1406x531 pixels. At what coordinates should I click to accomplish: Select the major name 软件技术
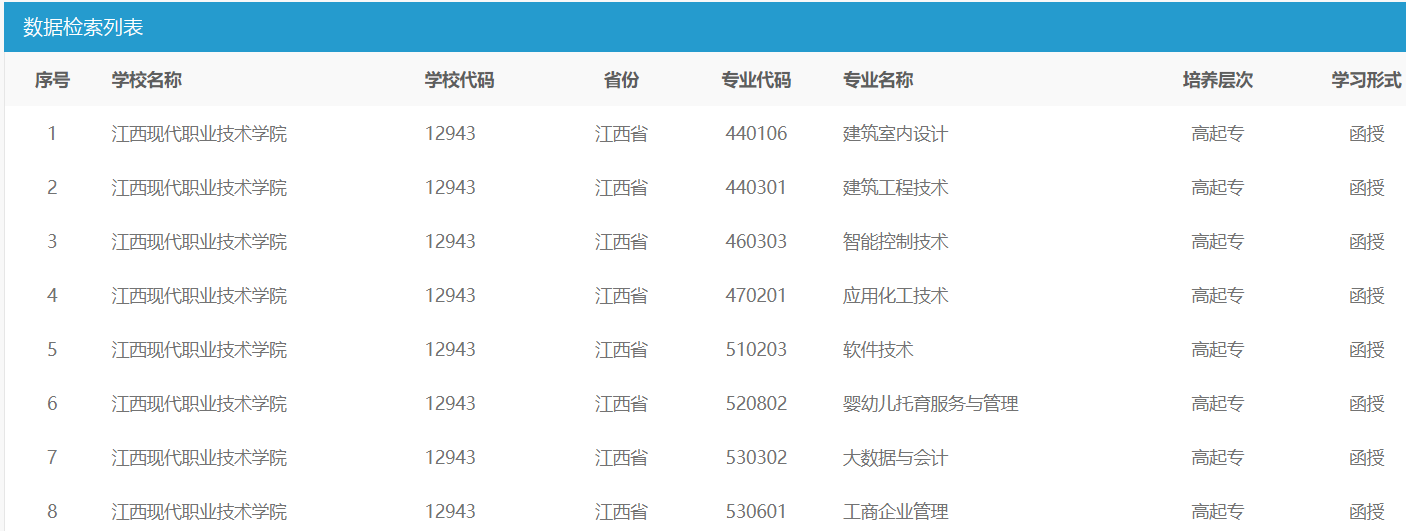[x=878, y=349]
